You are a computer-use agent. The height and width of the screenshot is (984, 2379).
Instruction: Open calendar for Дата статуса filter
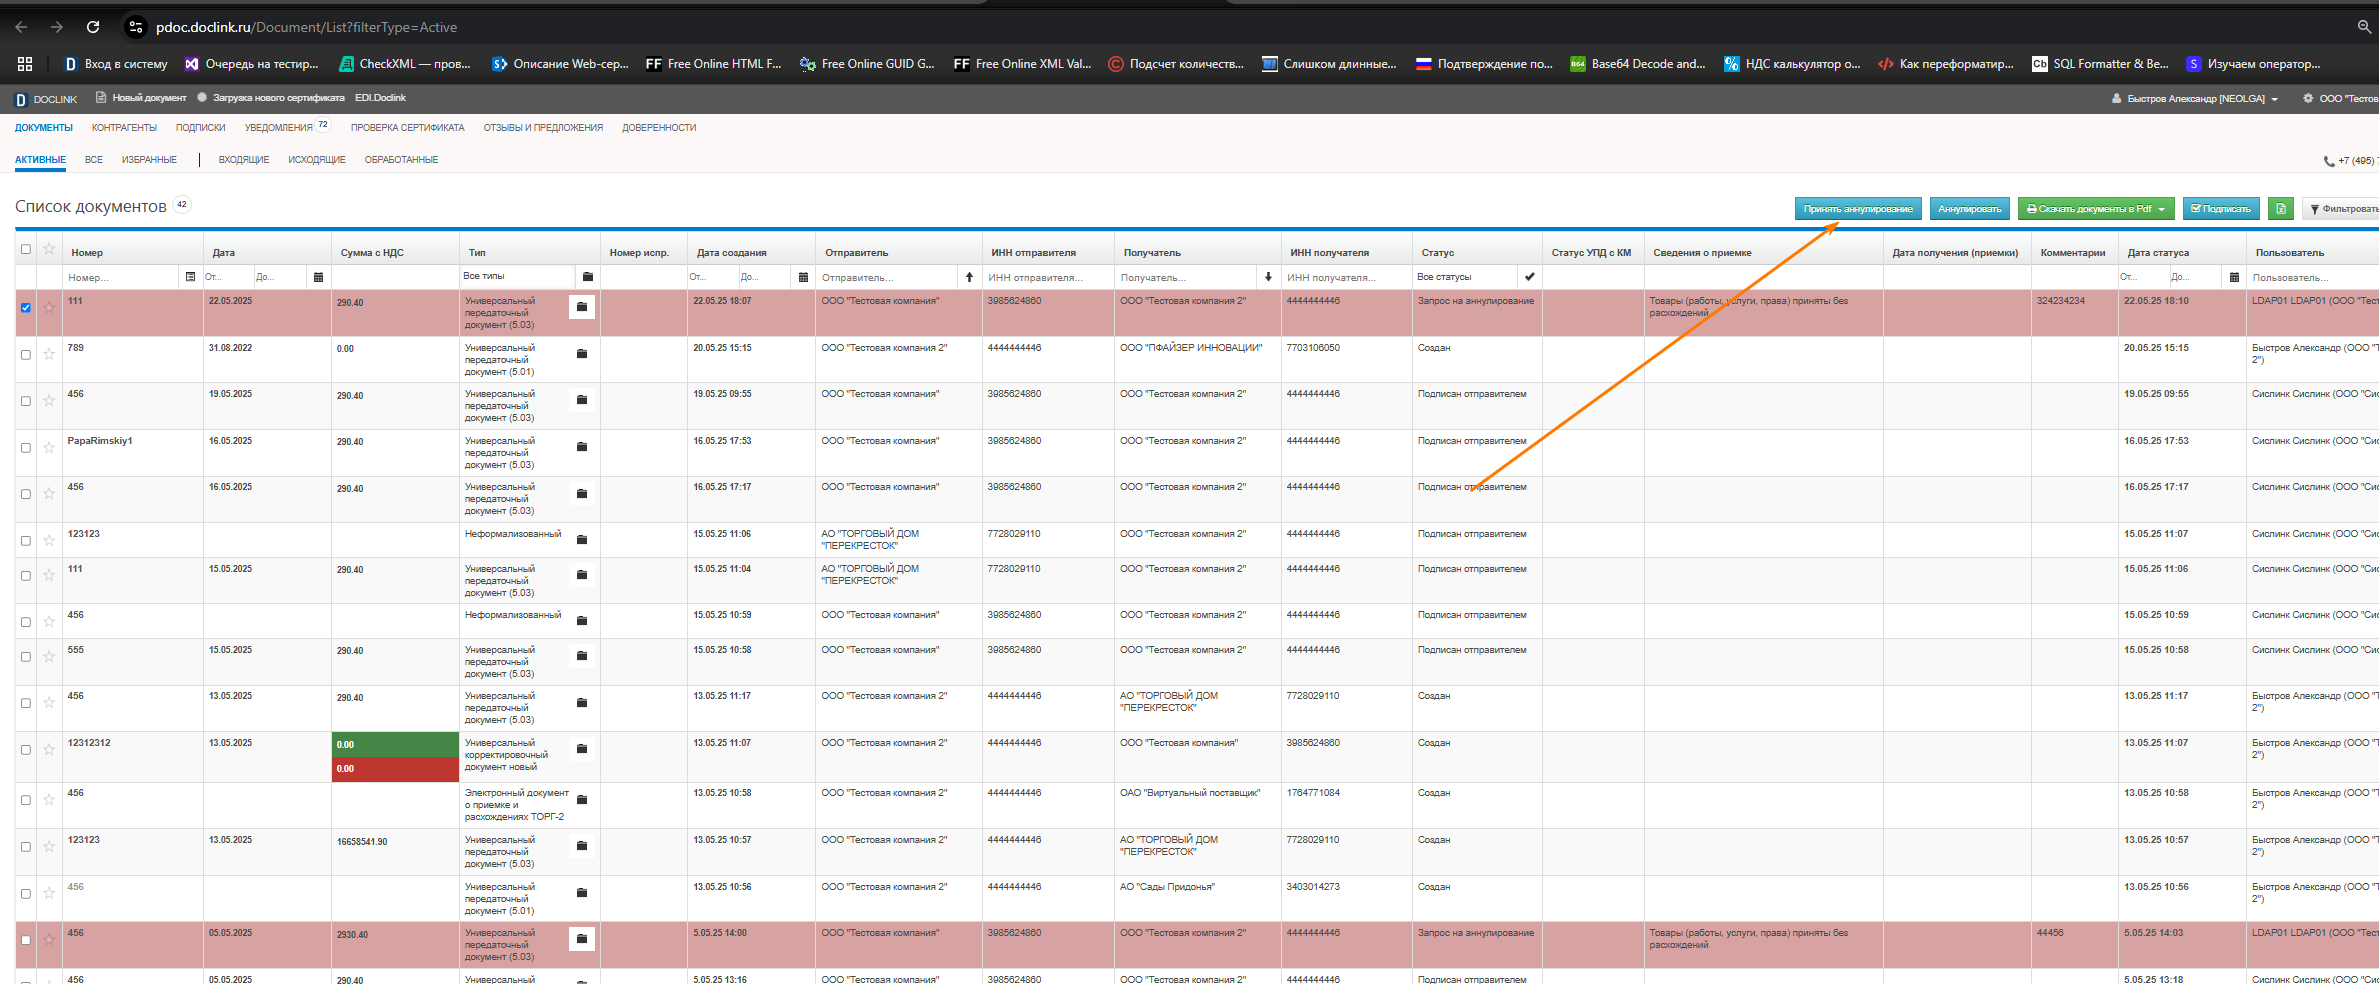tap(2234, 277)
